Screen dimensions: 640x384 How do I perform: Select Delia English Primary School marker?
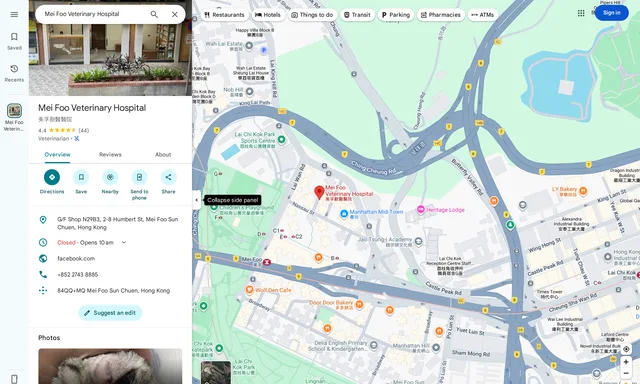(x=373, y=346)
